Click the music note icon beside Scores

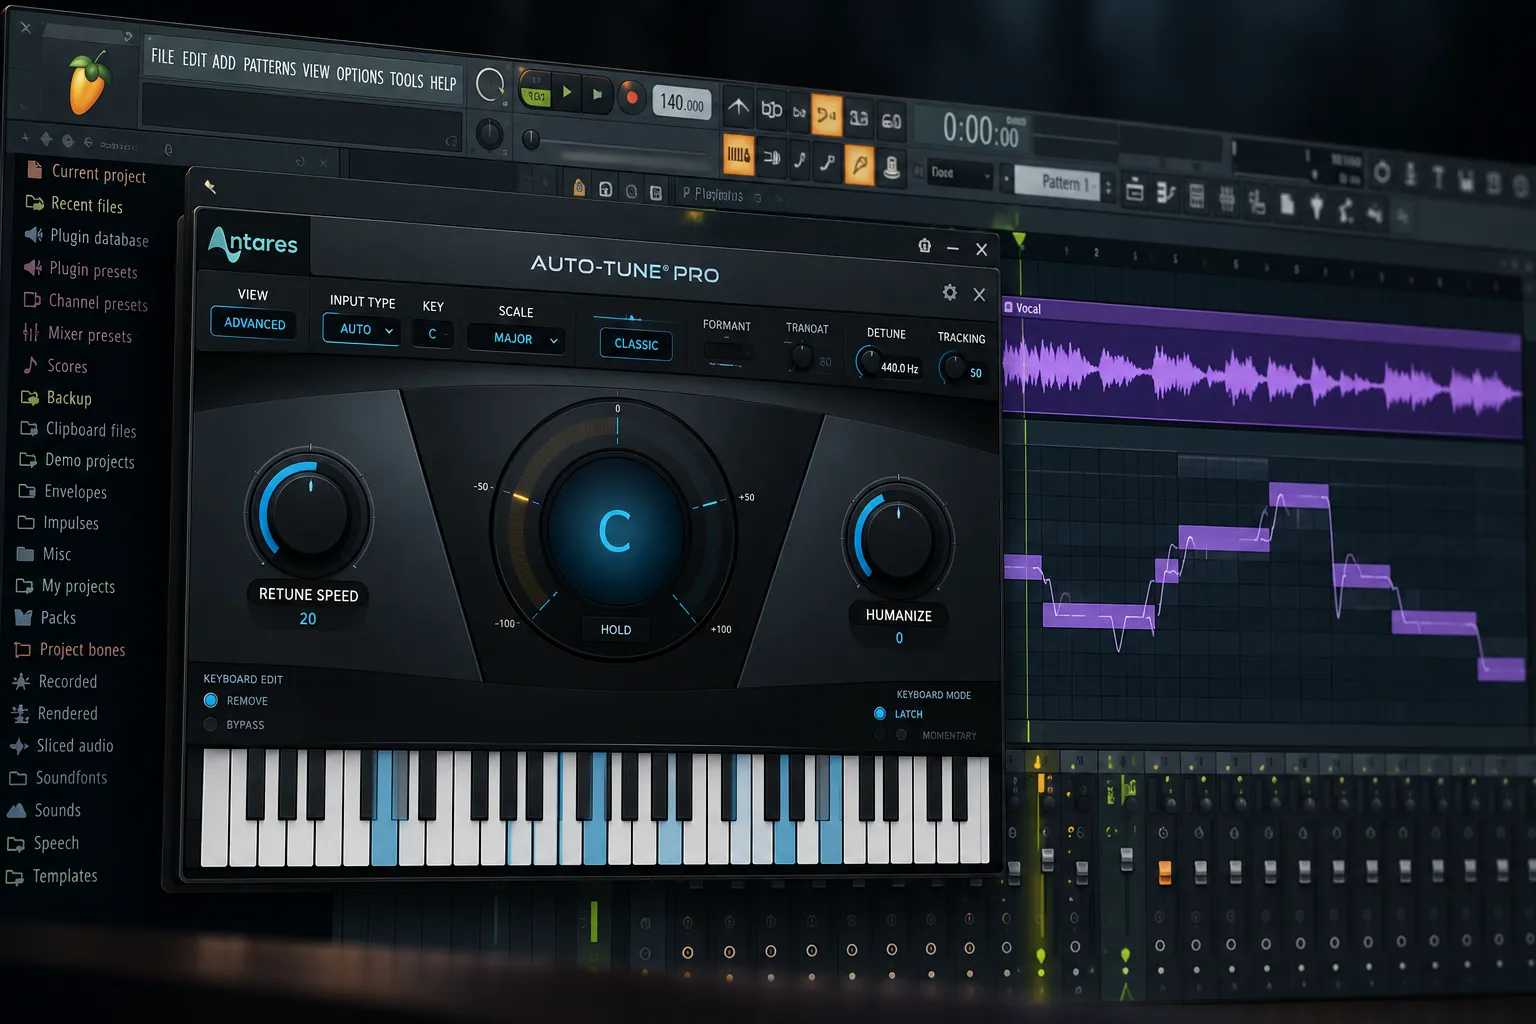(x=30, y=365)
